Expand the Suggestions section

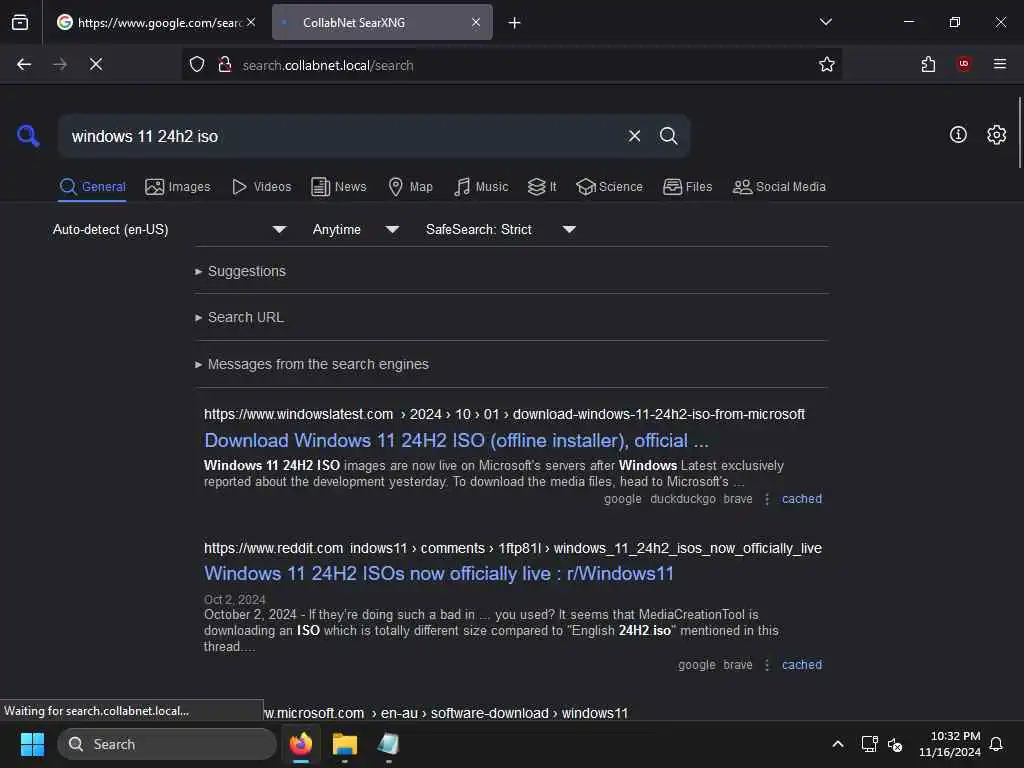click(240, 271)
